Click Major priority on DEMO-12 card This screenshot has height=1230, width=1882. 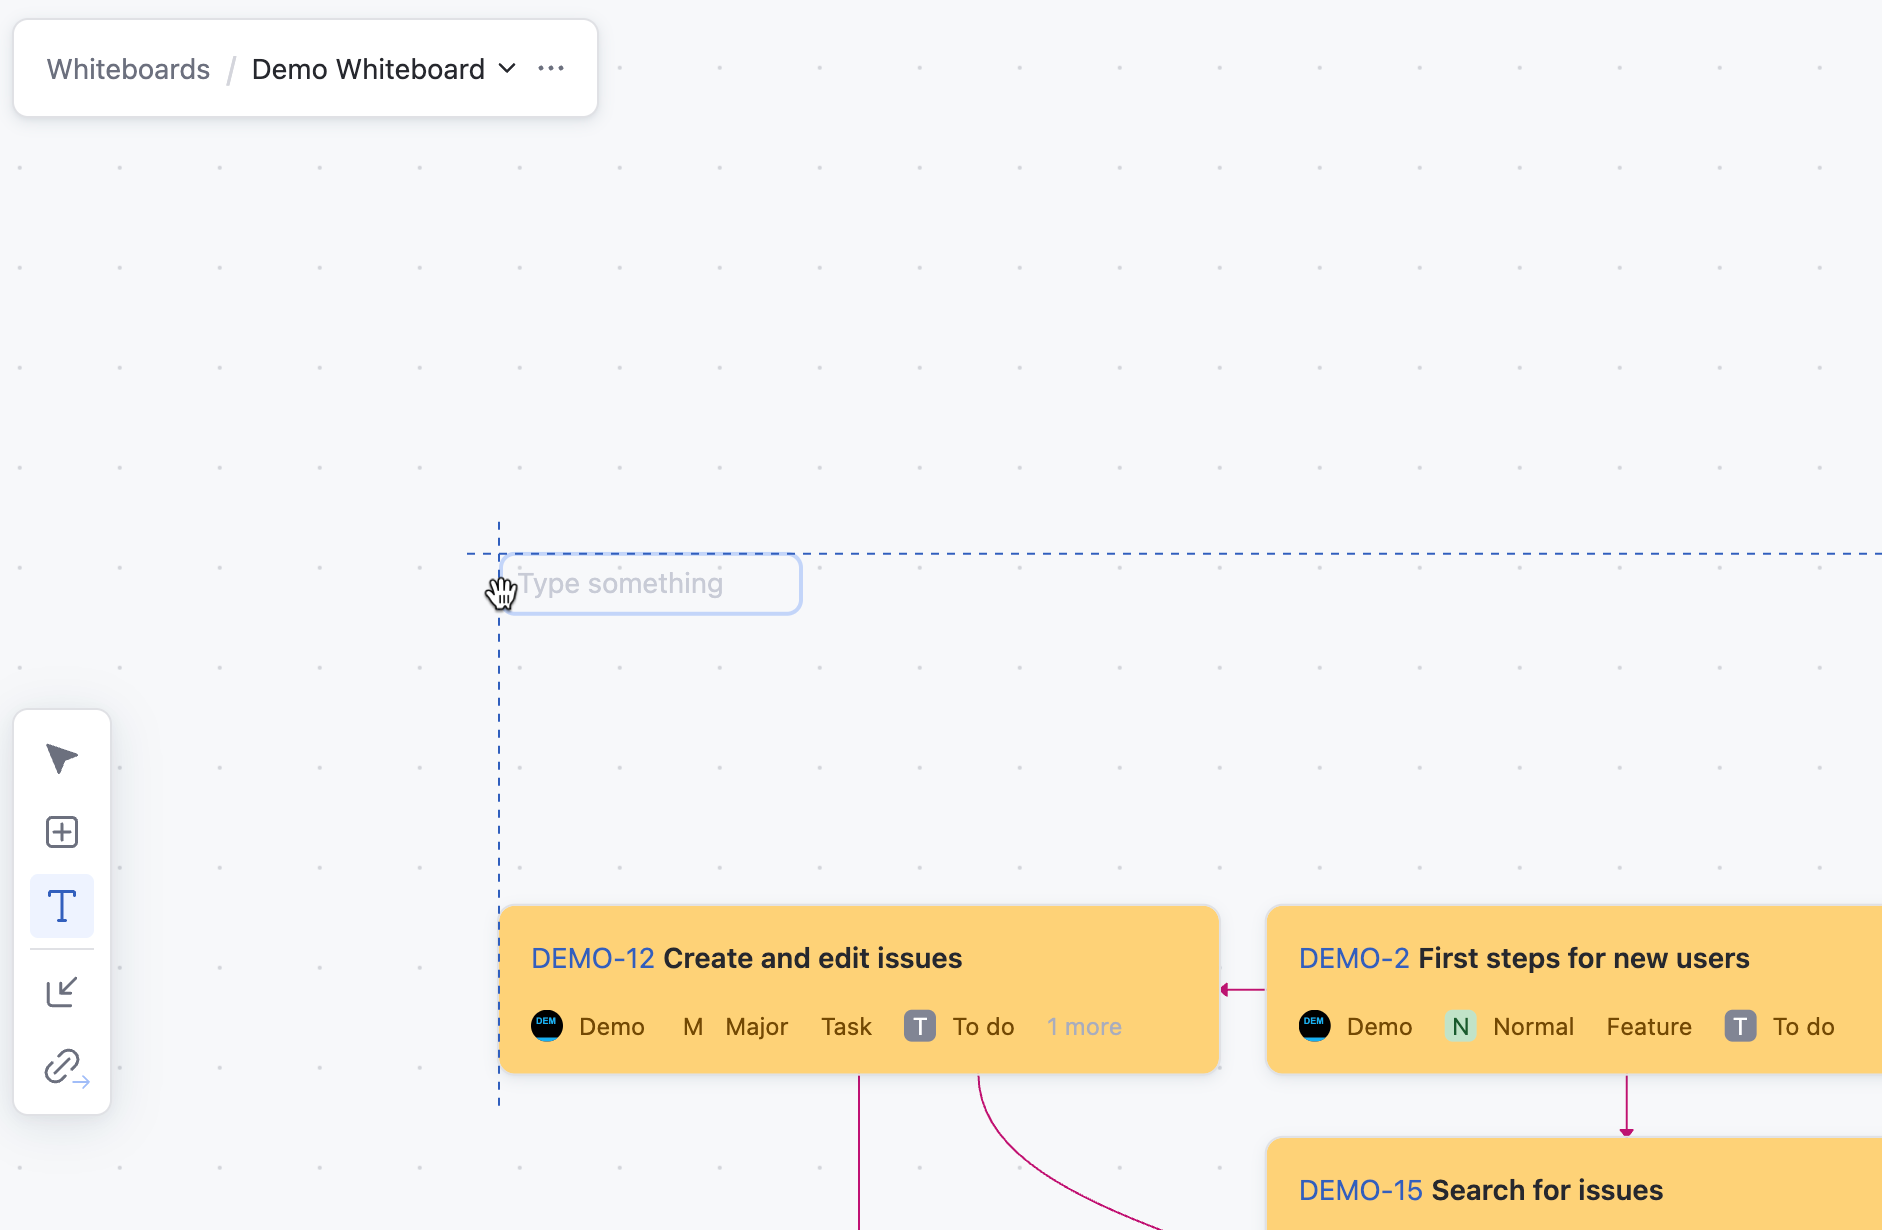[756, 1027]
